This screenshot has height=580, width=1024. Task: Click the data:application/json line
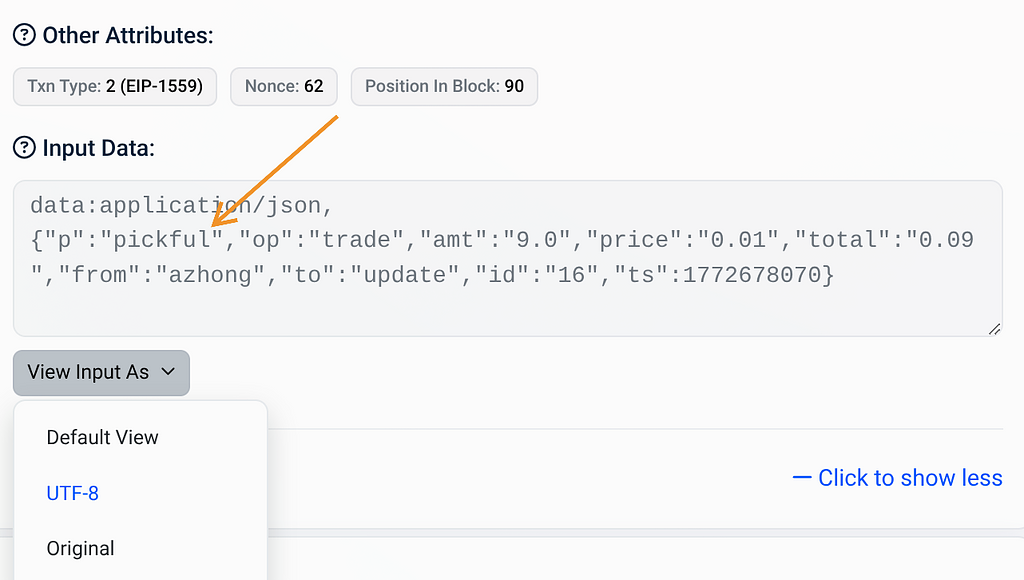pos(180,206)
